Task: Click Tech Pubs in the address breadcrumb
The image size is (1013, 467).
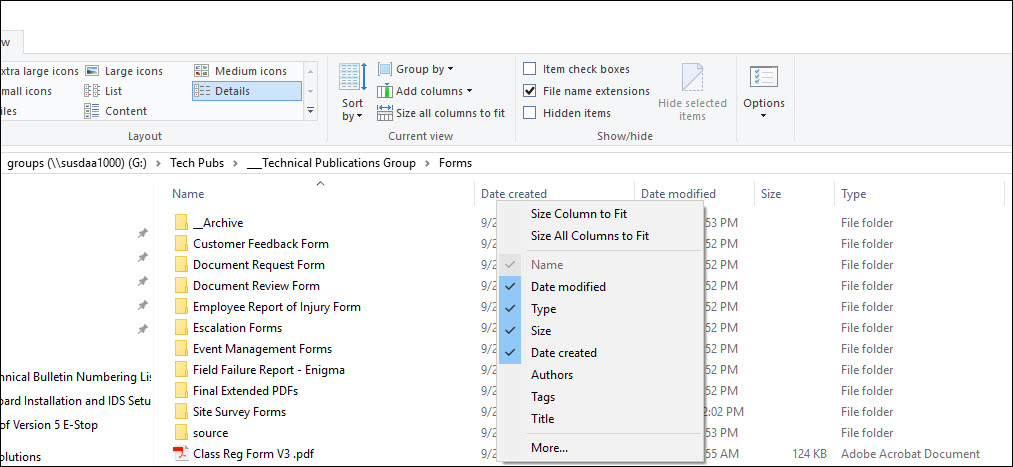Action: pos(197,163)
